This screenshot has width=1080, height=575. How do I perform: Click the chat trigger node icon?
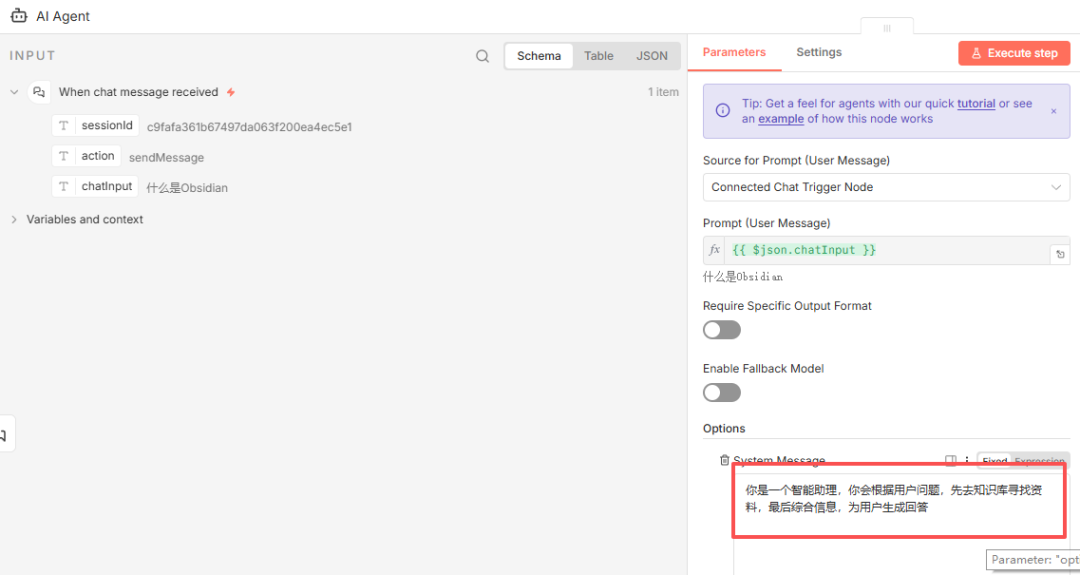coord(39,92)
